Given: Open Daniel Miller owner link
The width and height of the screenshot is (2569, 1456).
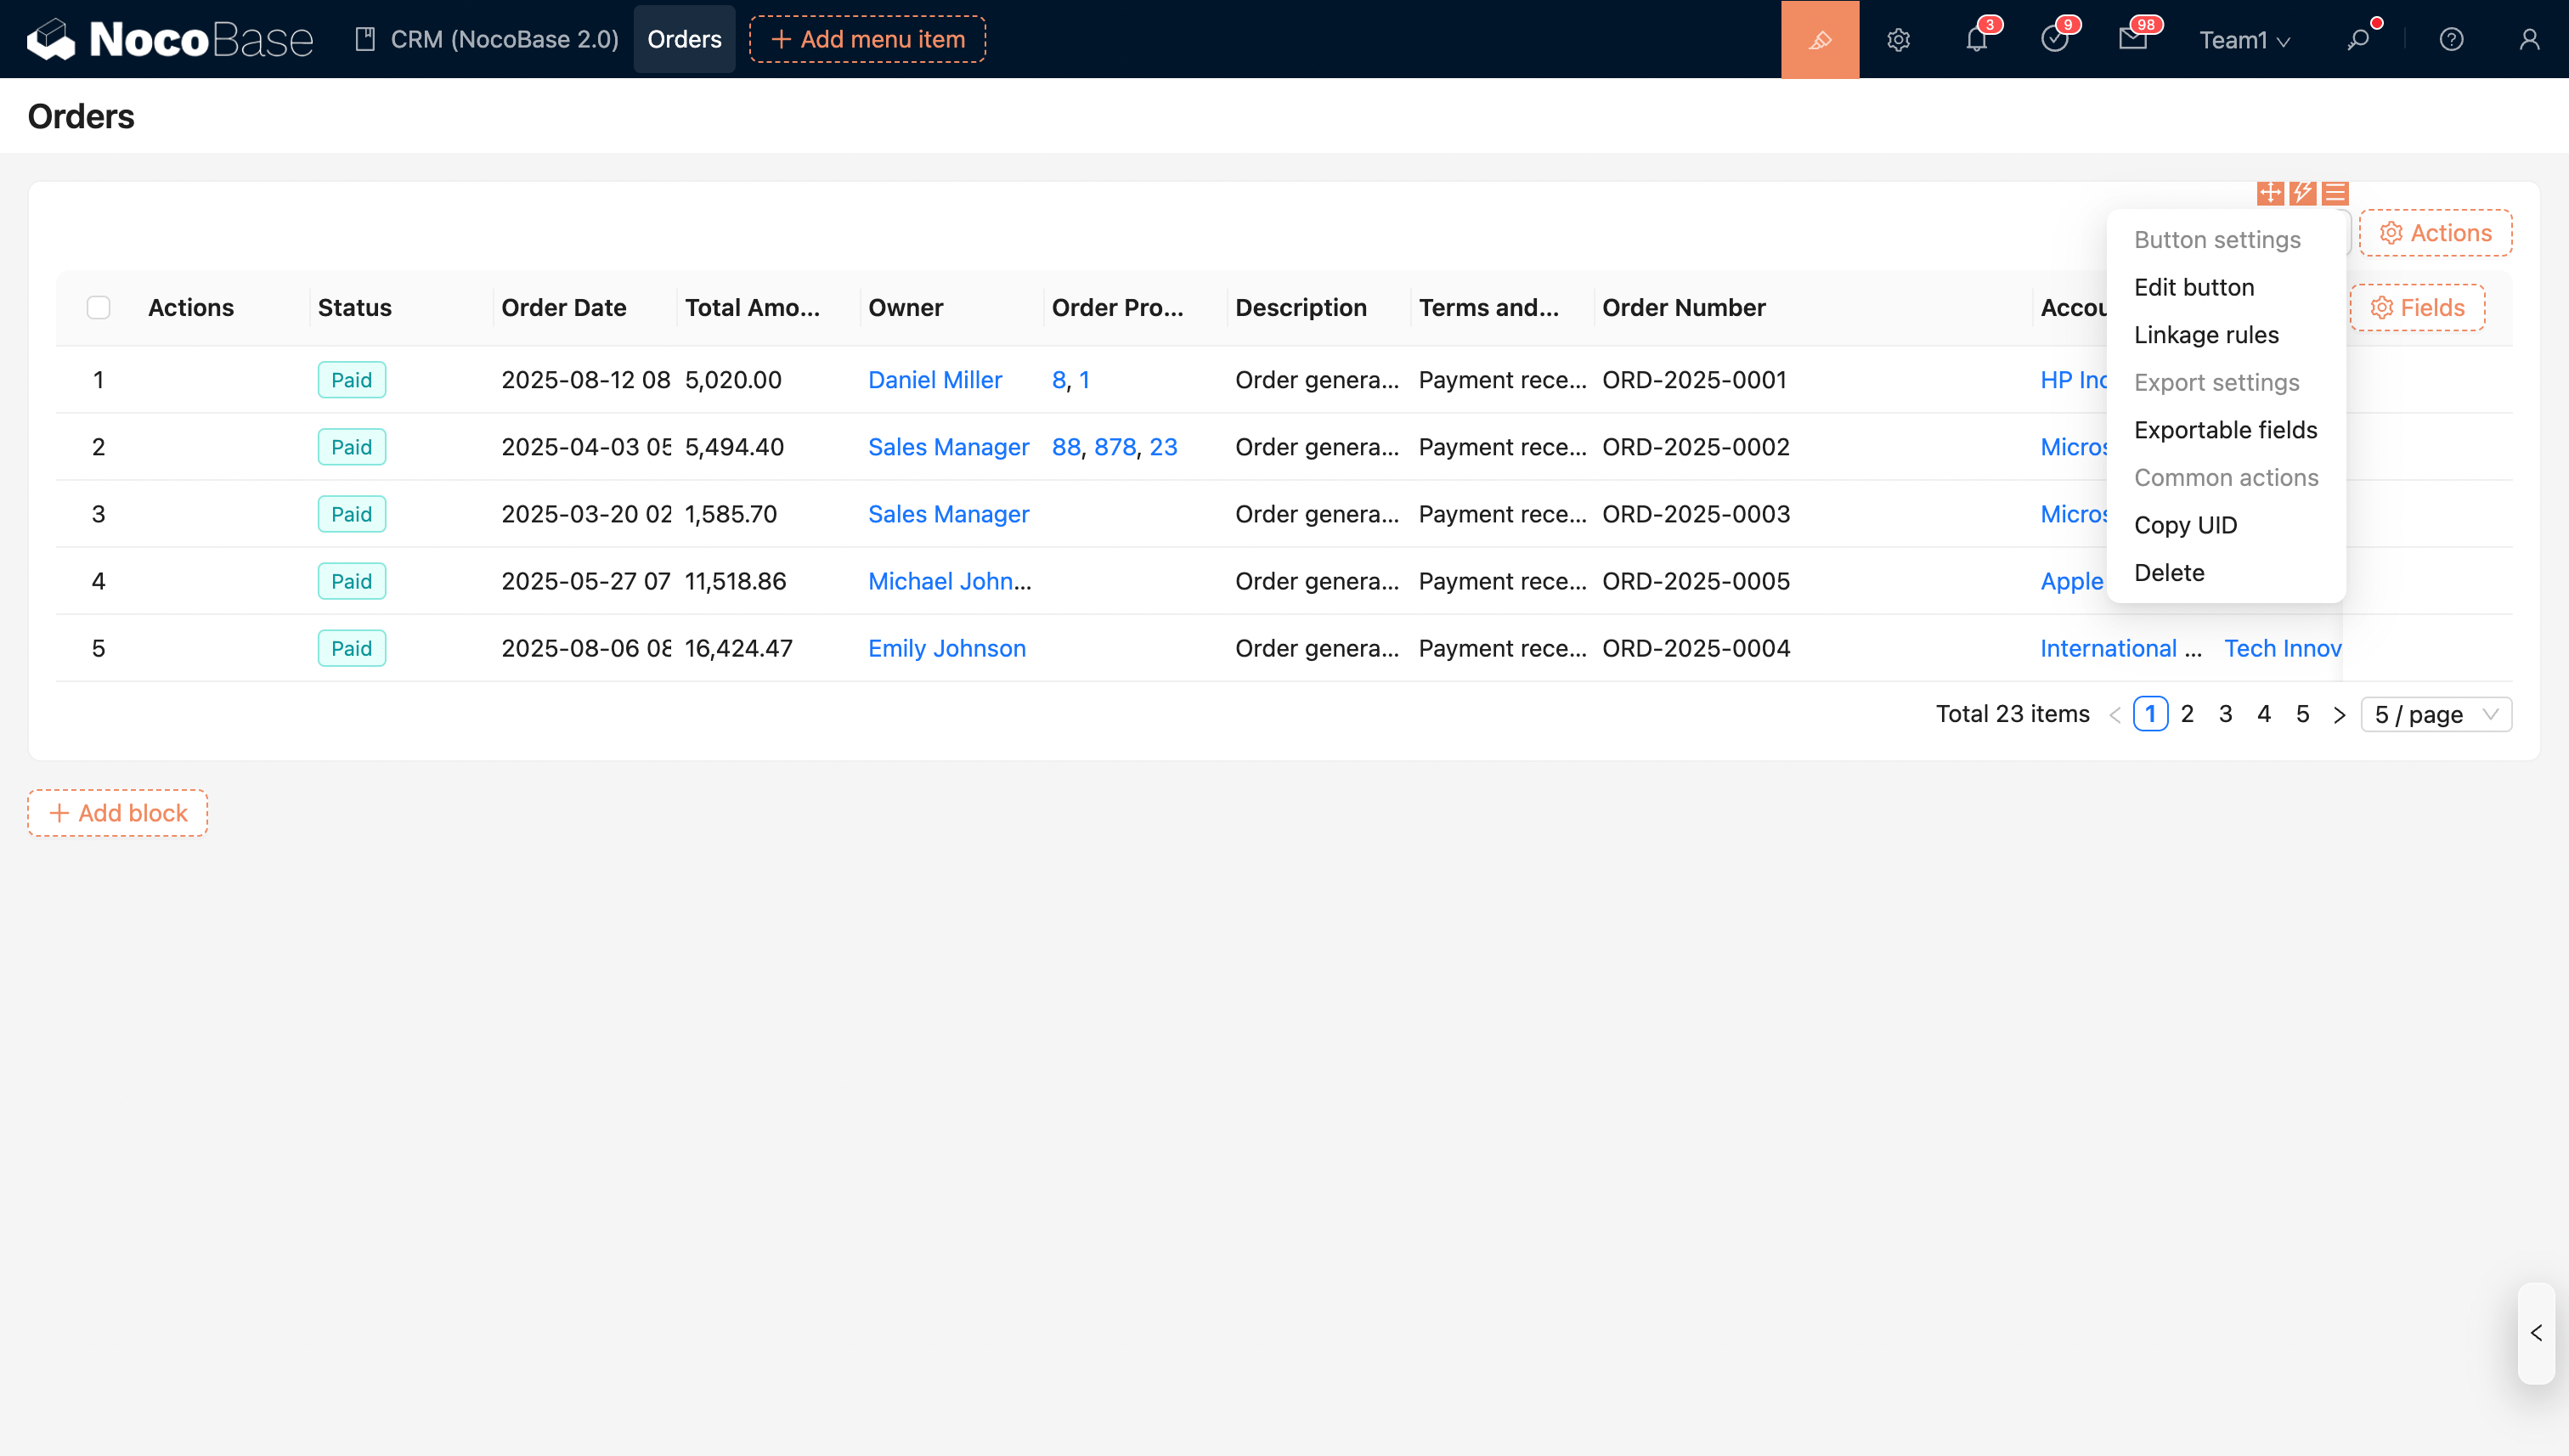Looking at the screenshot, I should click(x=934, y=379).
